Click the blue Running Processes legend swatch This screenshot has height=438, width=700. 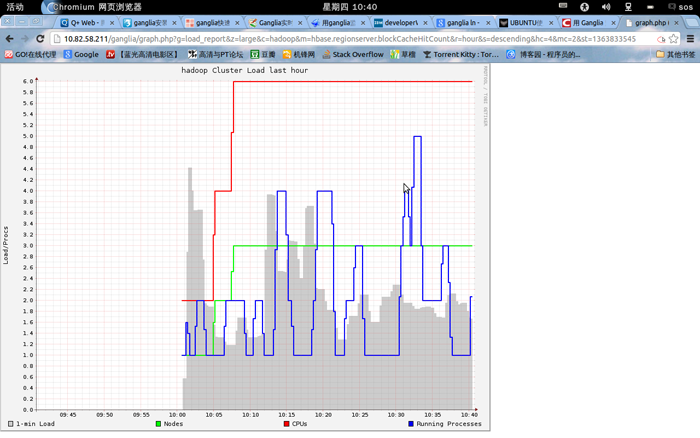[x=411, y=424]
